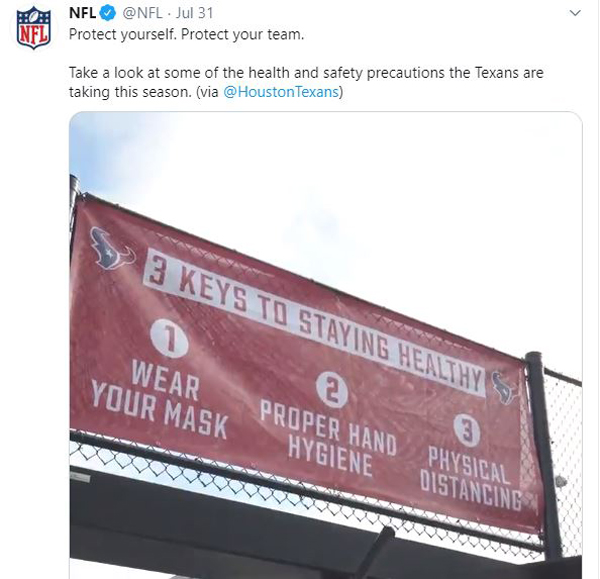600x579 pixels.
Task: Click the Protect yourself. Protect your team. line
Action: tap(186, 34)
